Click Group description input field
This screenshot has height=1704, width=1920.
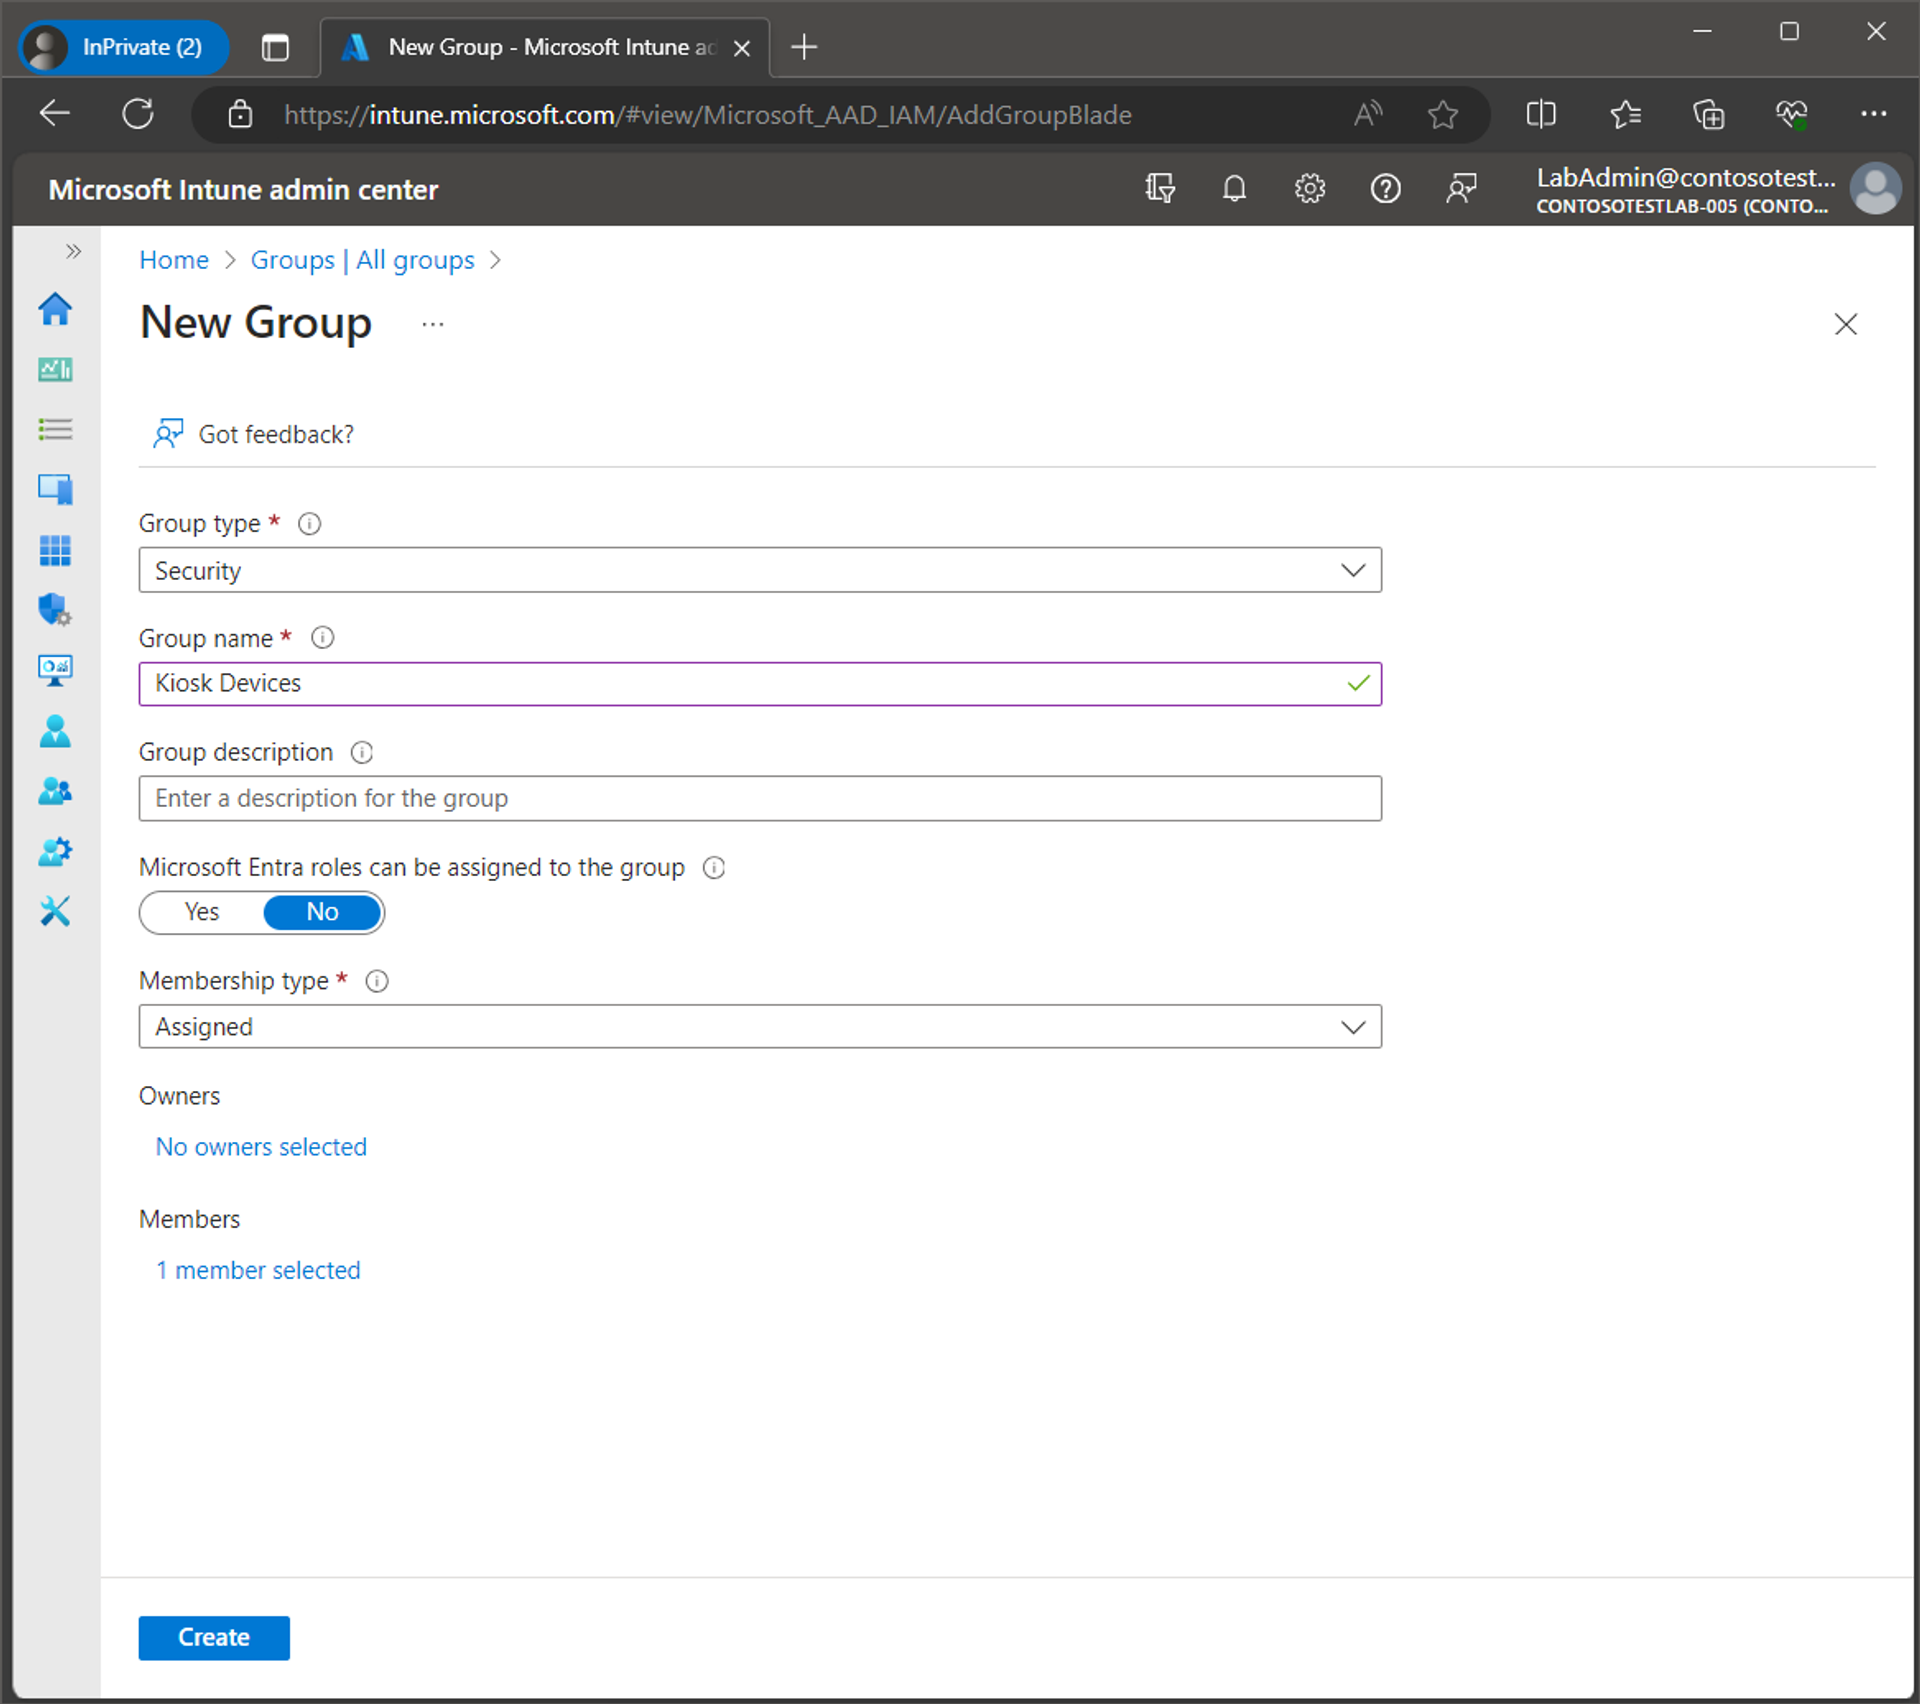pyautogui.click(x=760, y=799)
